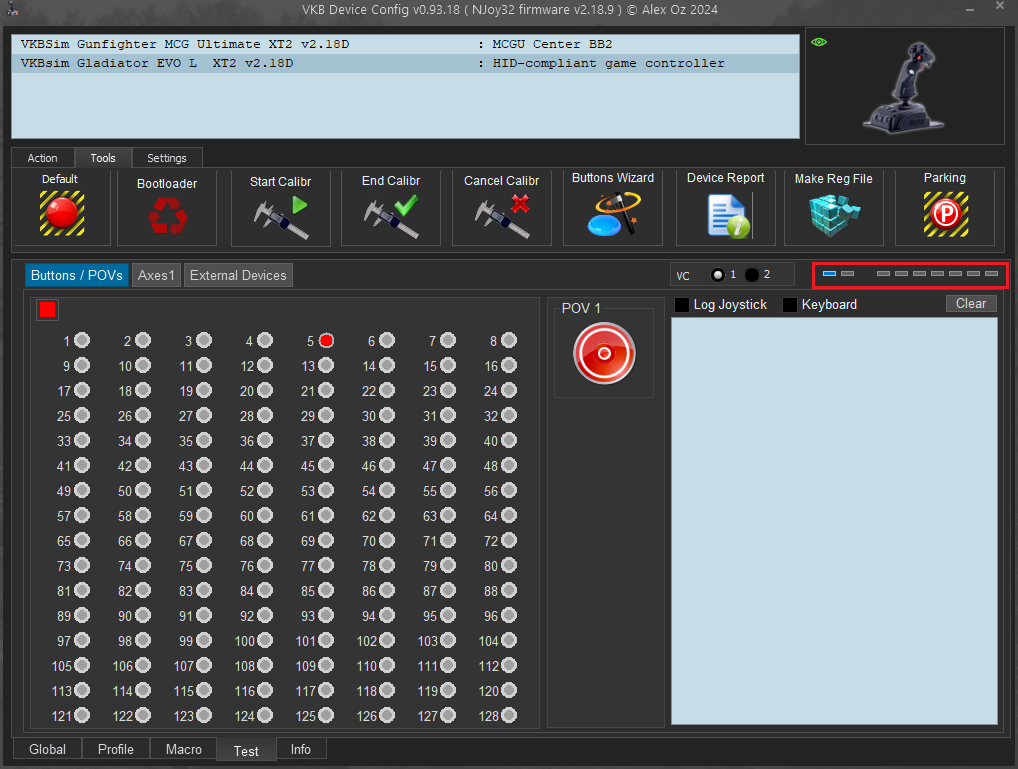Abort calibration via Cancel Calibr icon

(x=501, y=216)
